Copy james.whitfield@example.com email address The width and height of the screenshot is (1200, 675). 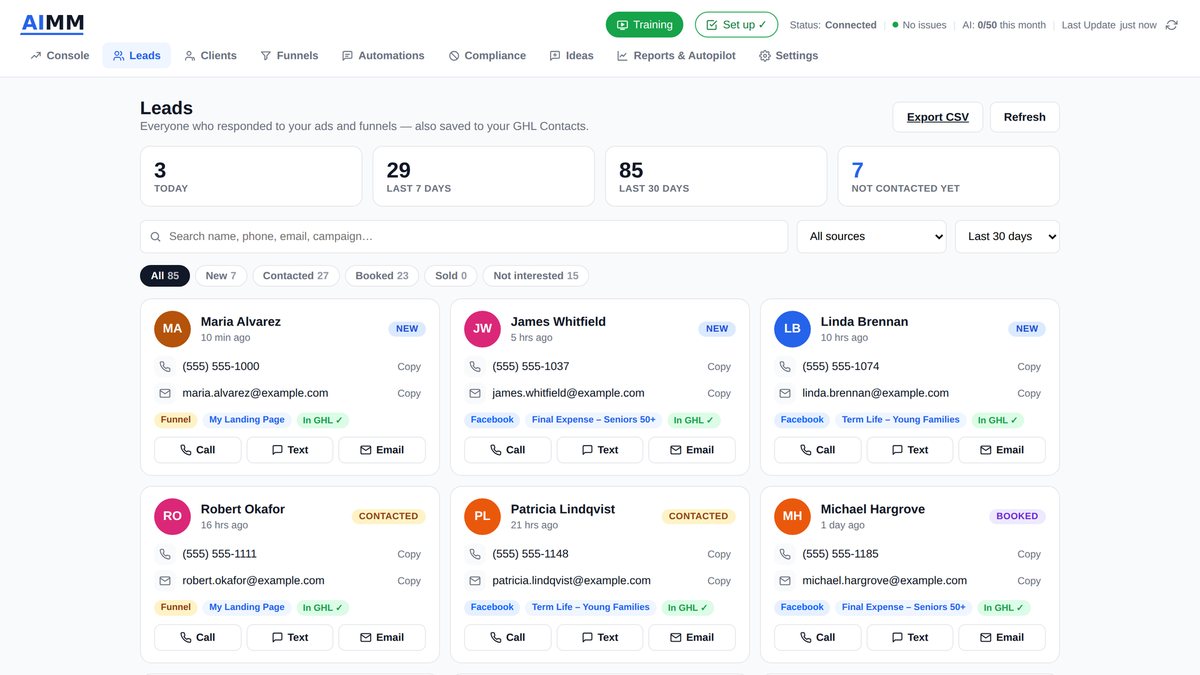click(719, 394)
